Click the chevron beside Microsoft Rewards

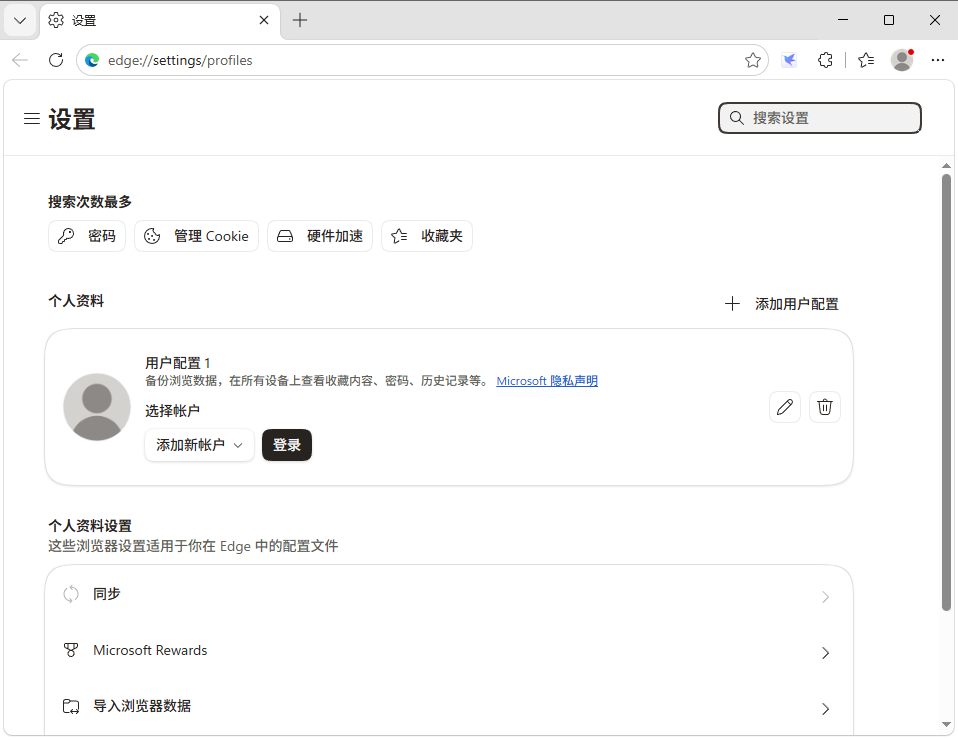(x=825, y=653)
